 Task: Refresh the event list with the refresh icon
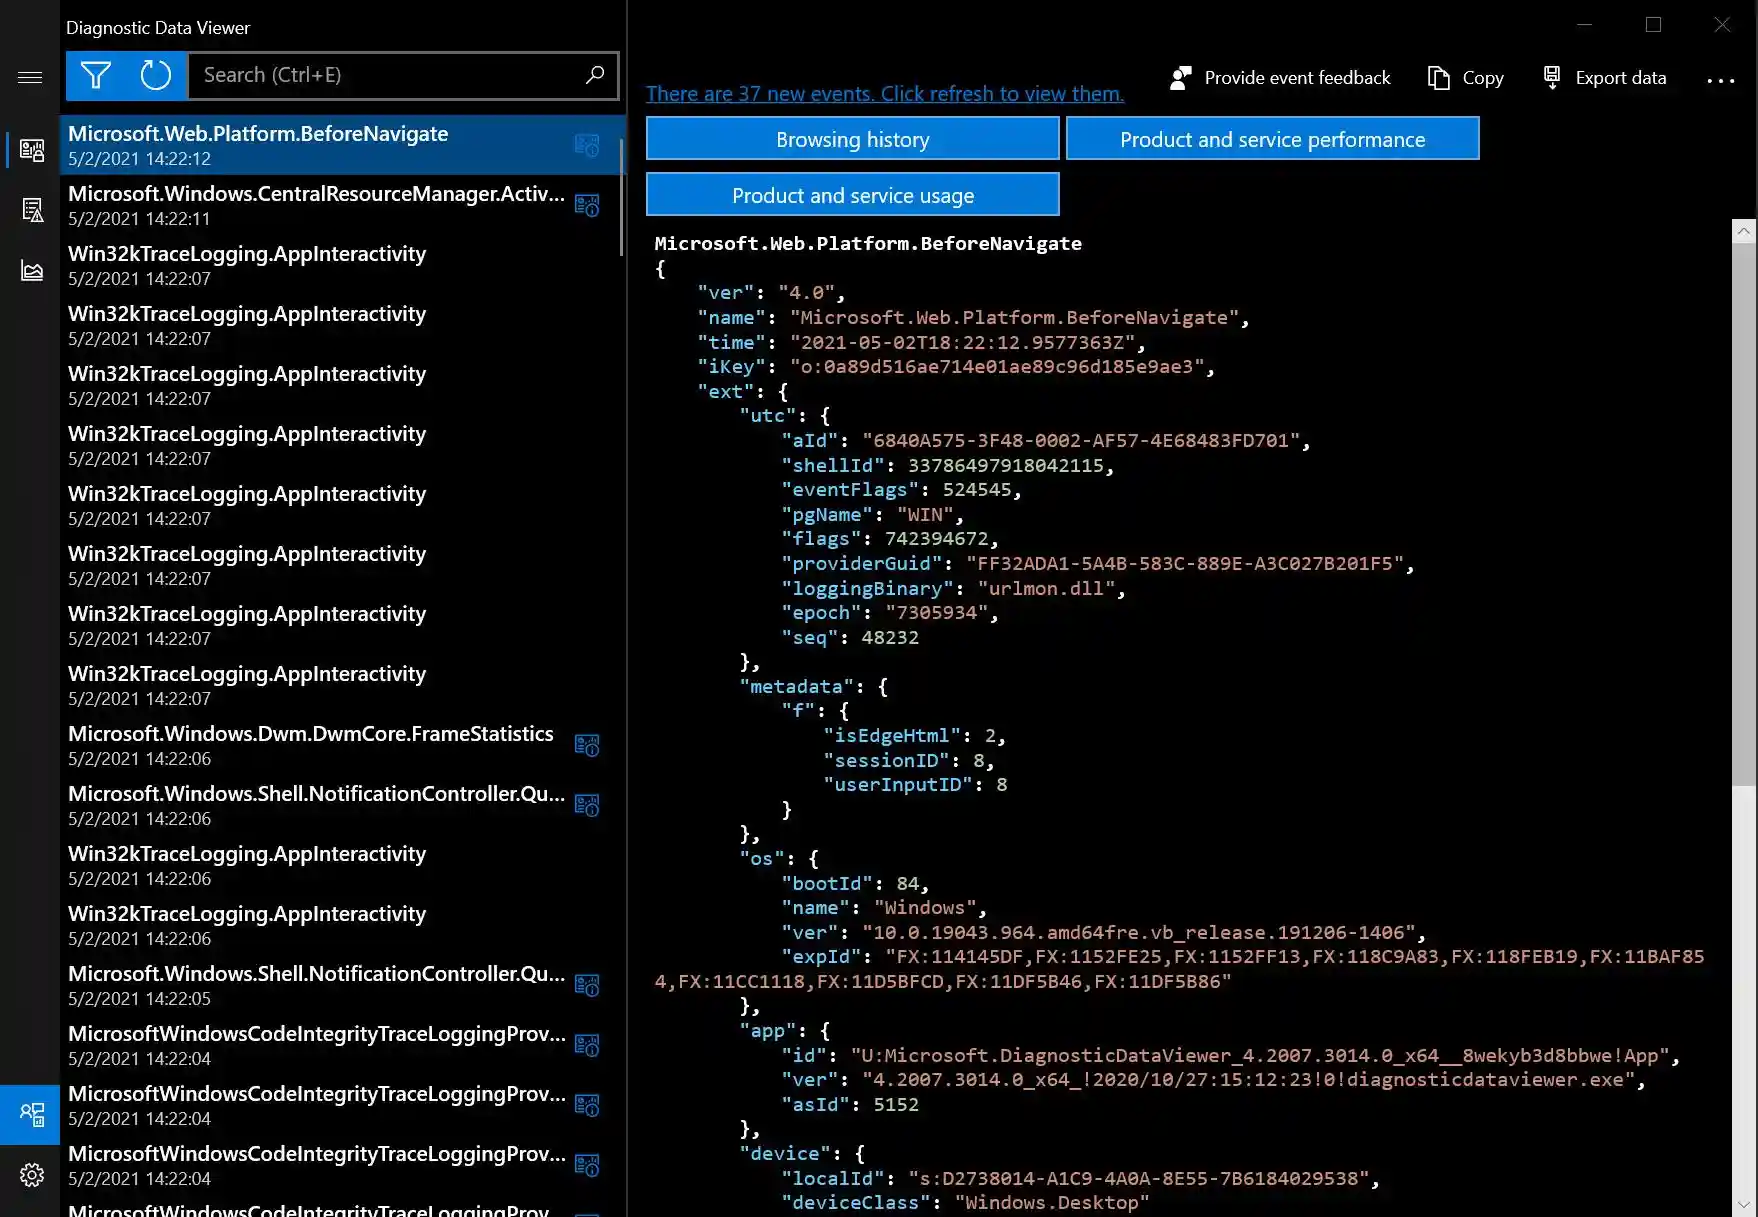click(156, 75)
